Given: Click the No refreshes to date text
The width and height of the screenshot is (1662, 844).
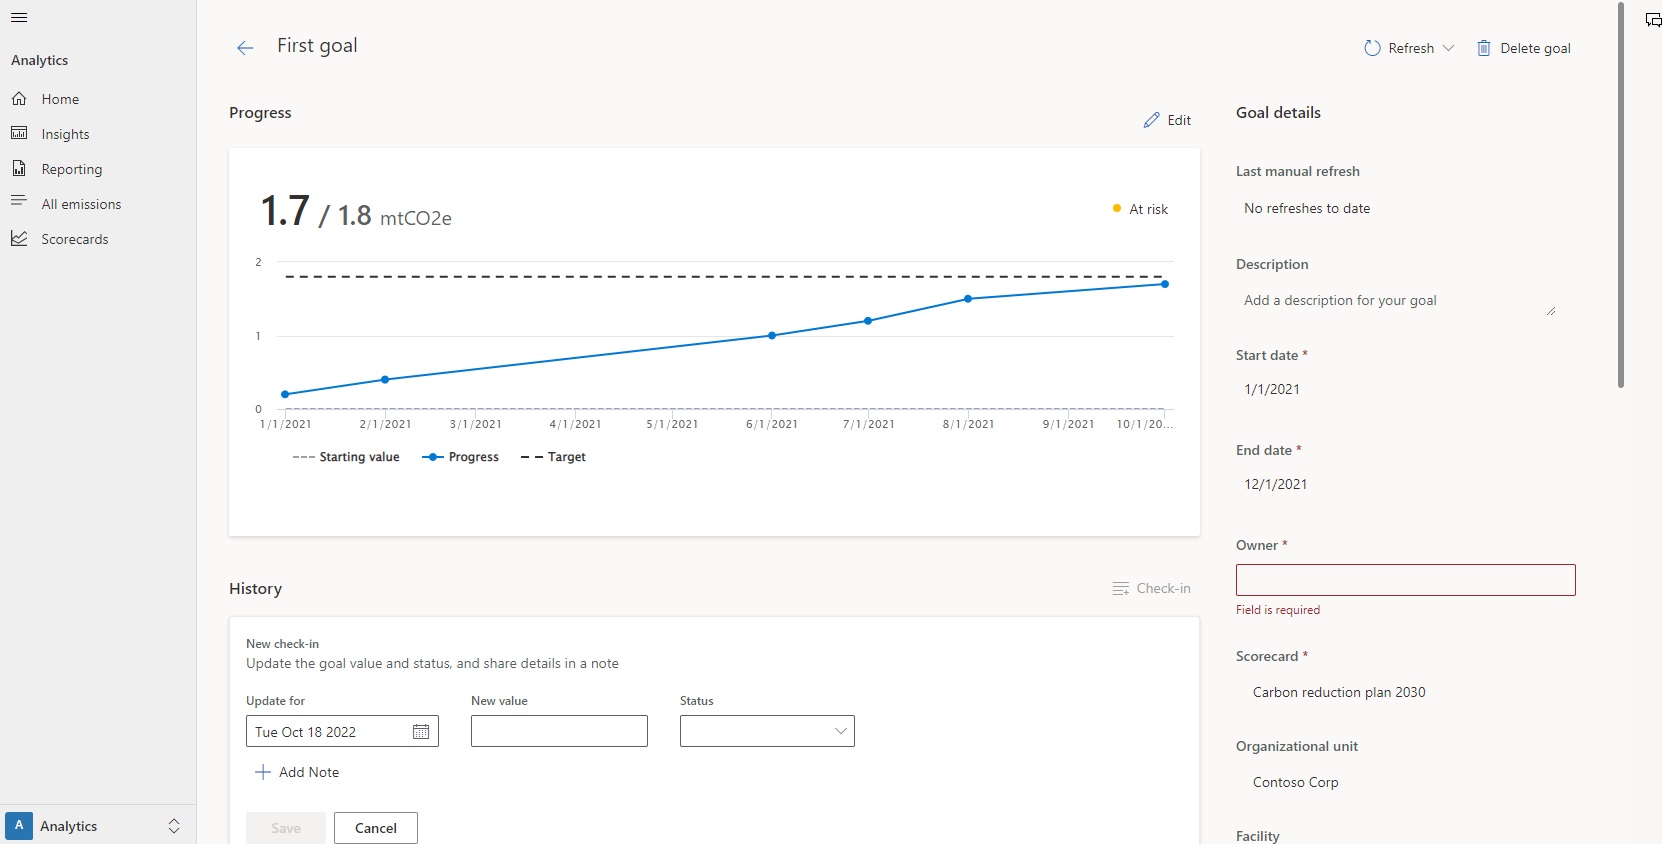Looking at the screenshot, I should point(1307,208).
